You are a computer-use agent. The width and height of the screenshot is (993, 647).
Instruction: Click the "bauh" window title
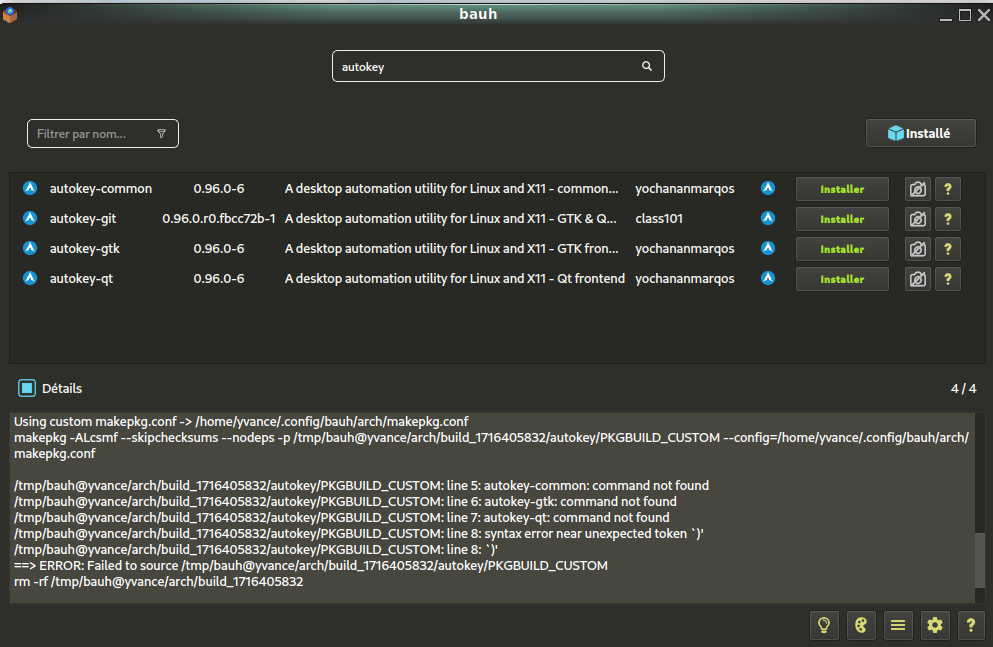click(478, 14)
